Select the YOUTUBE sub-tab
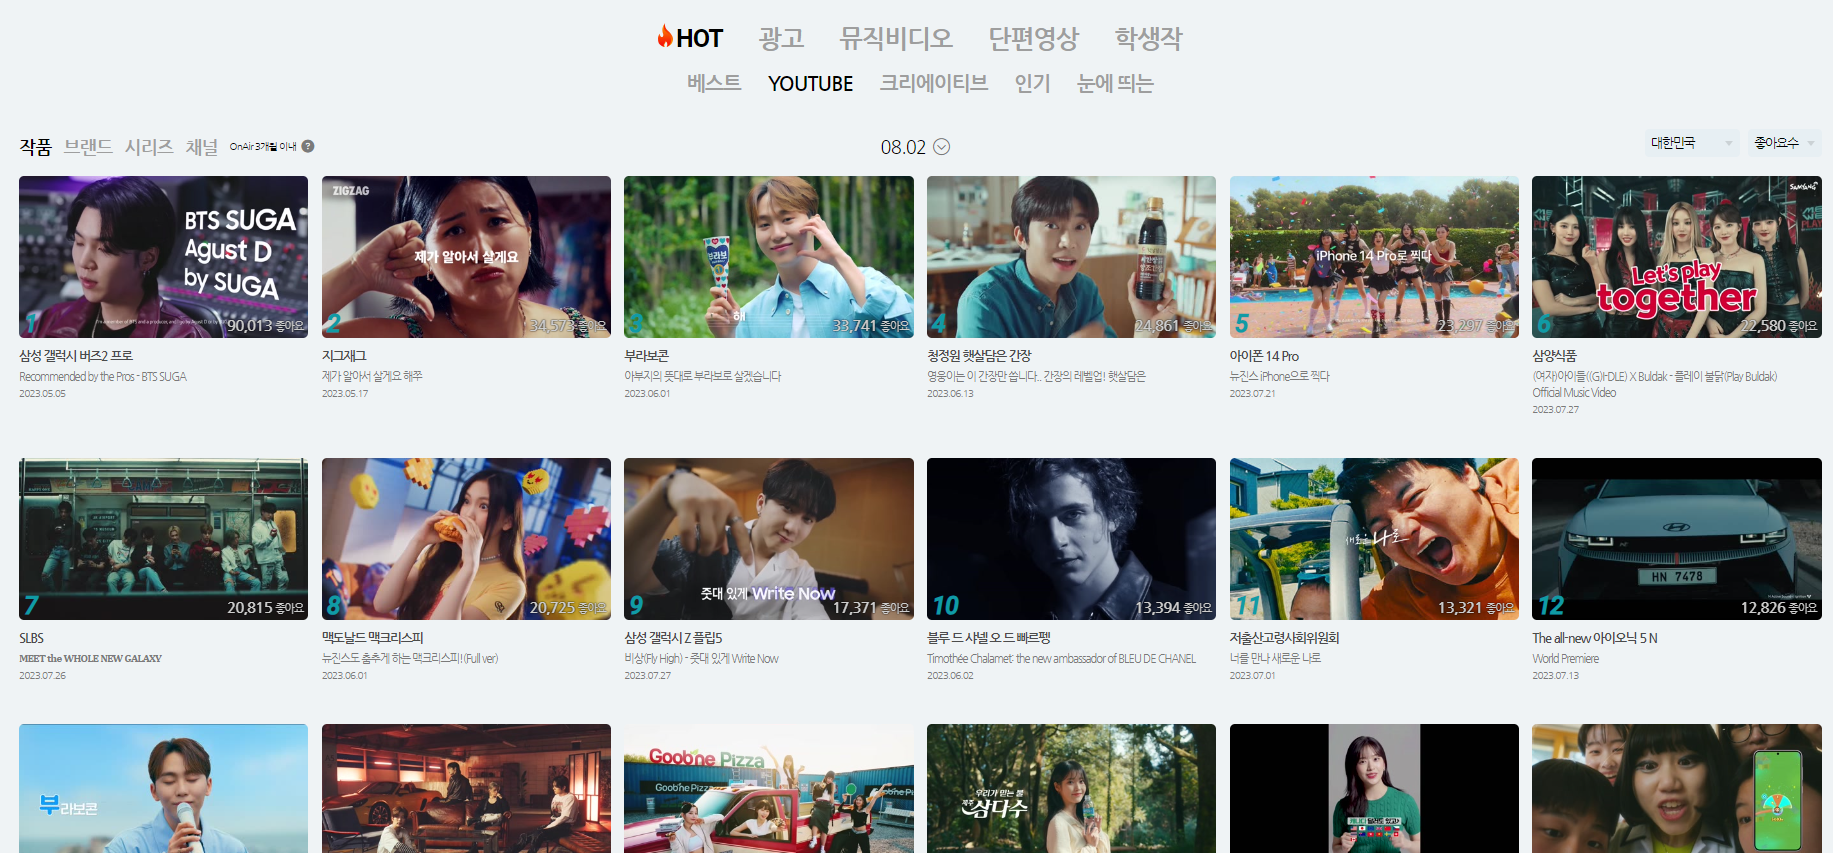The width and height of the screenshot is (1833, 853). click(x=810, y=83)
